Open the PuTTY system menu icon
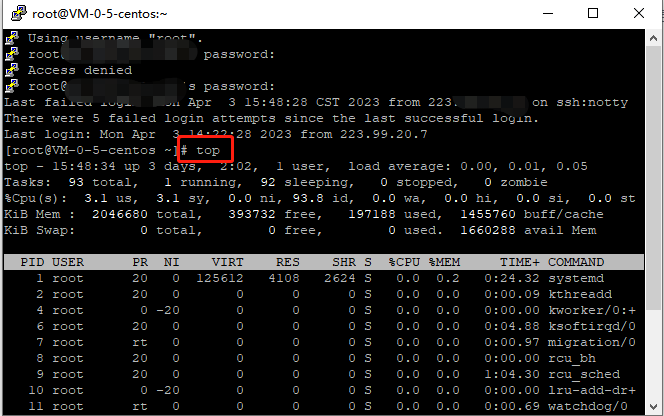 coord(19,14)
